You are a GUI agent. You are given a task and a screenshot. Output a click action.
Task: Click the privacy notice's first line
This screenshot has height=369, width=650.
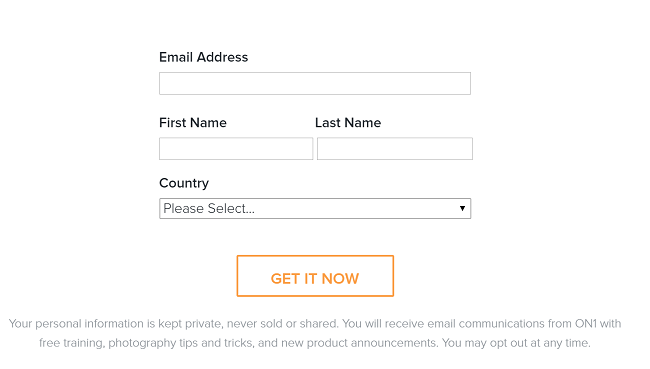[x=315, y=324]
